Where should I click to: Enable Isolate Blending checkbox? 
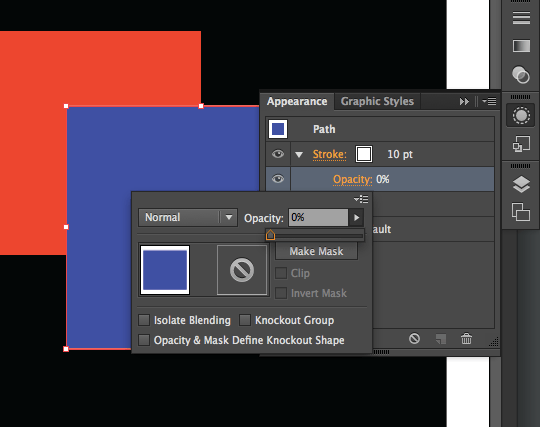(x=144, y=320)
